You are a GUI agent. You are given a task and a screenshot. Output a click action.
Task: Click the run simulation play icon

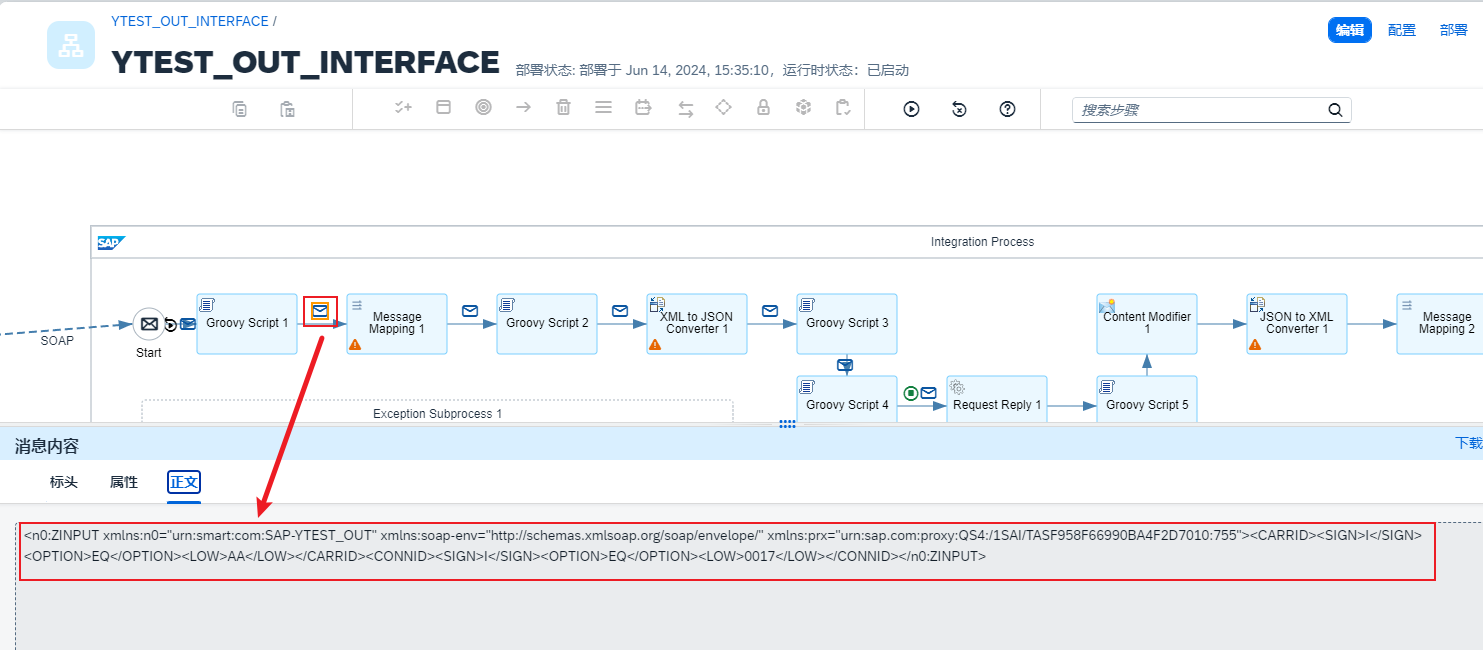coord(911,109)
